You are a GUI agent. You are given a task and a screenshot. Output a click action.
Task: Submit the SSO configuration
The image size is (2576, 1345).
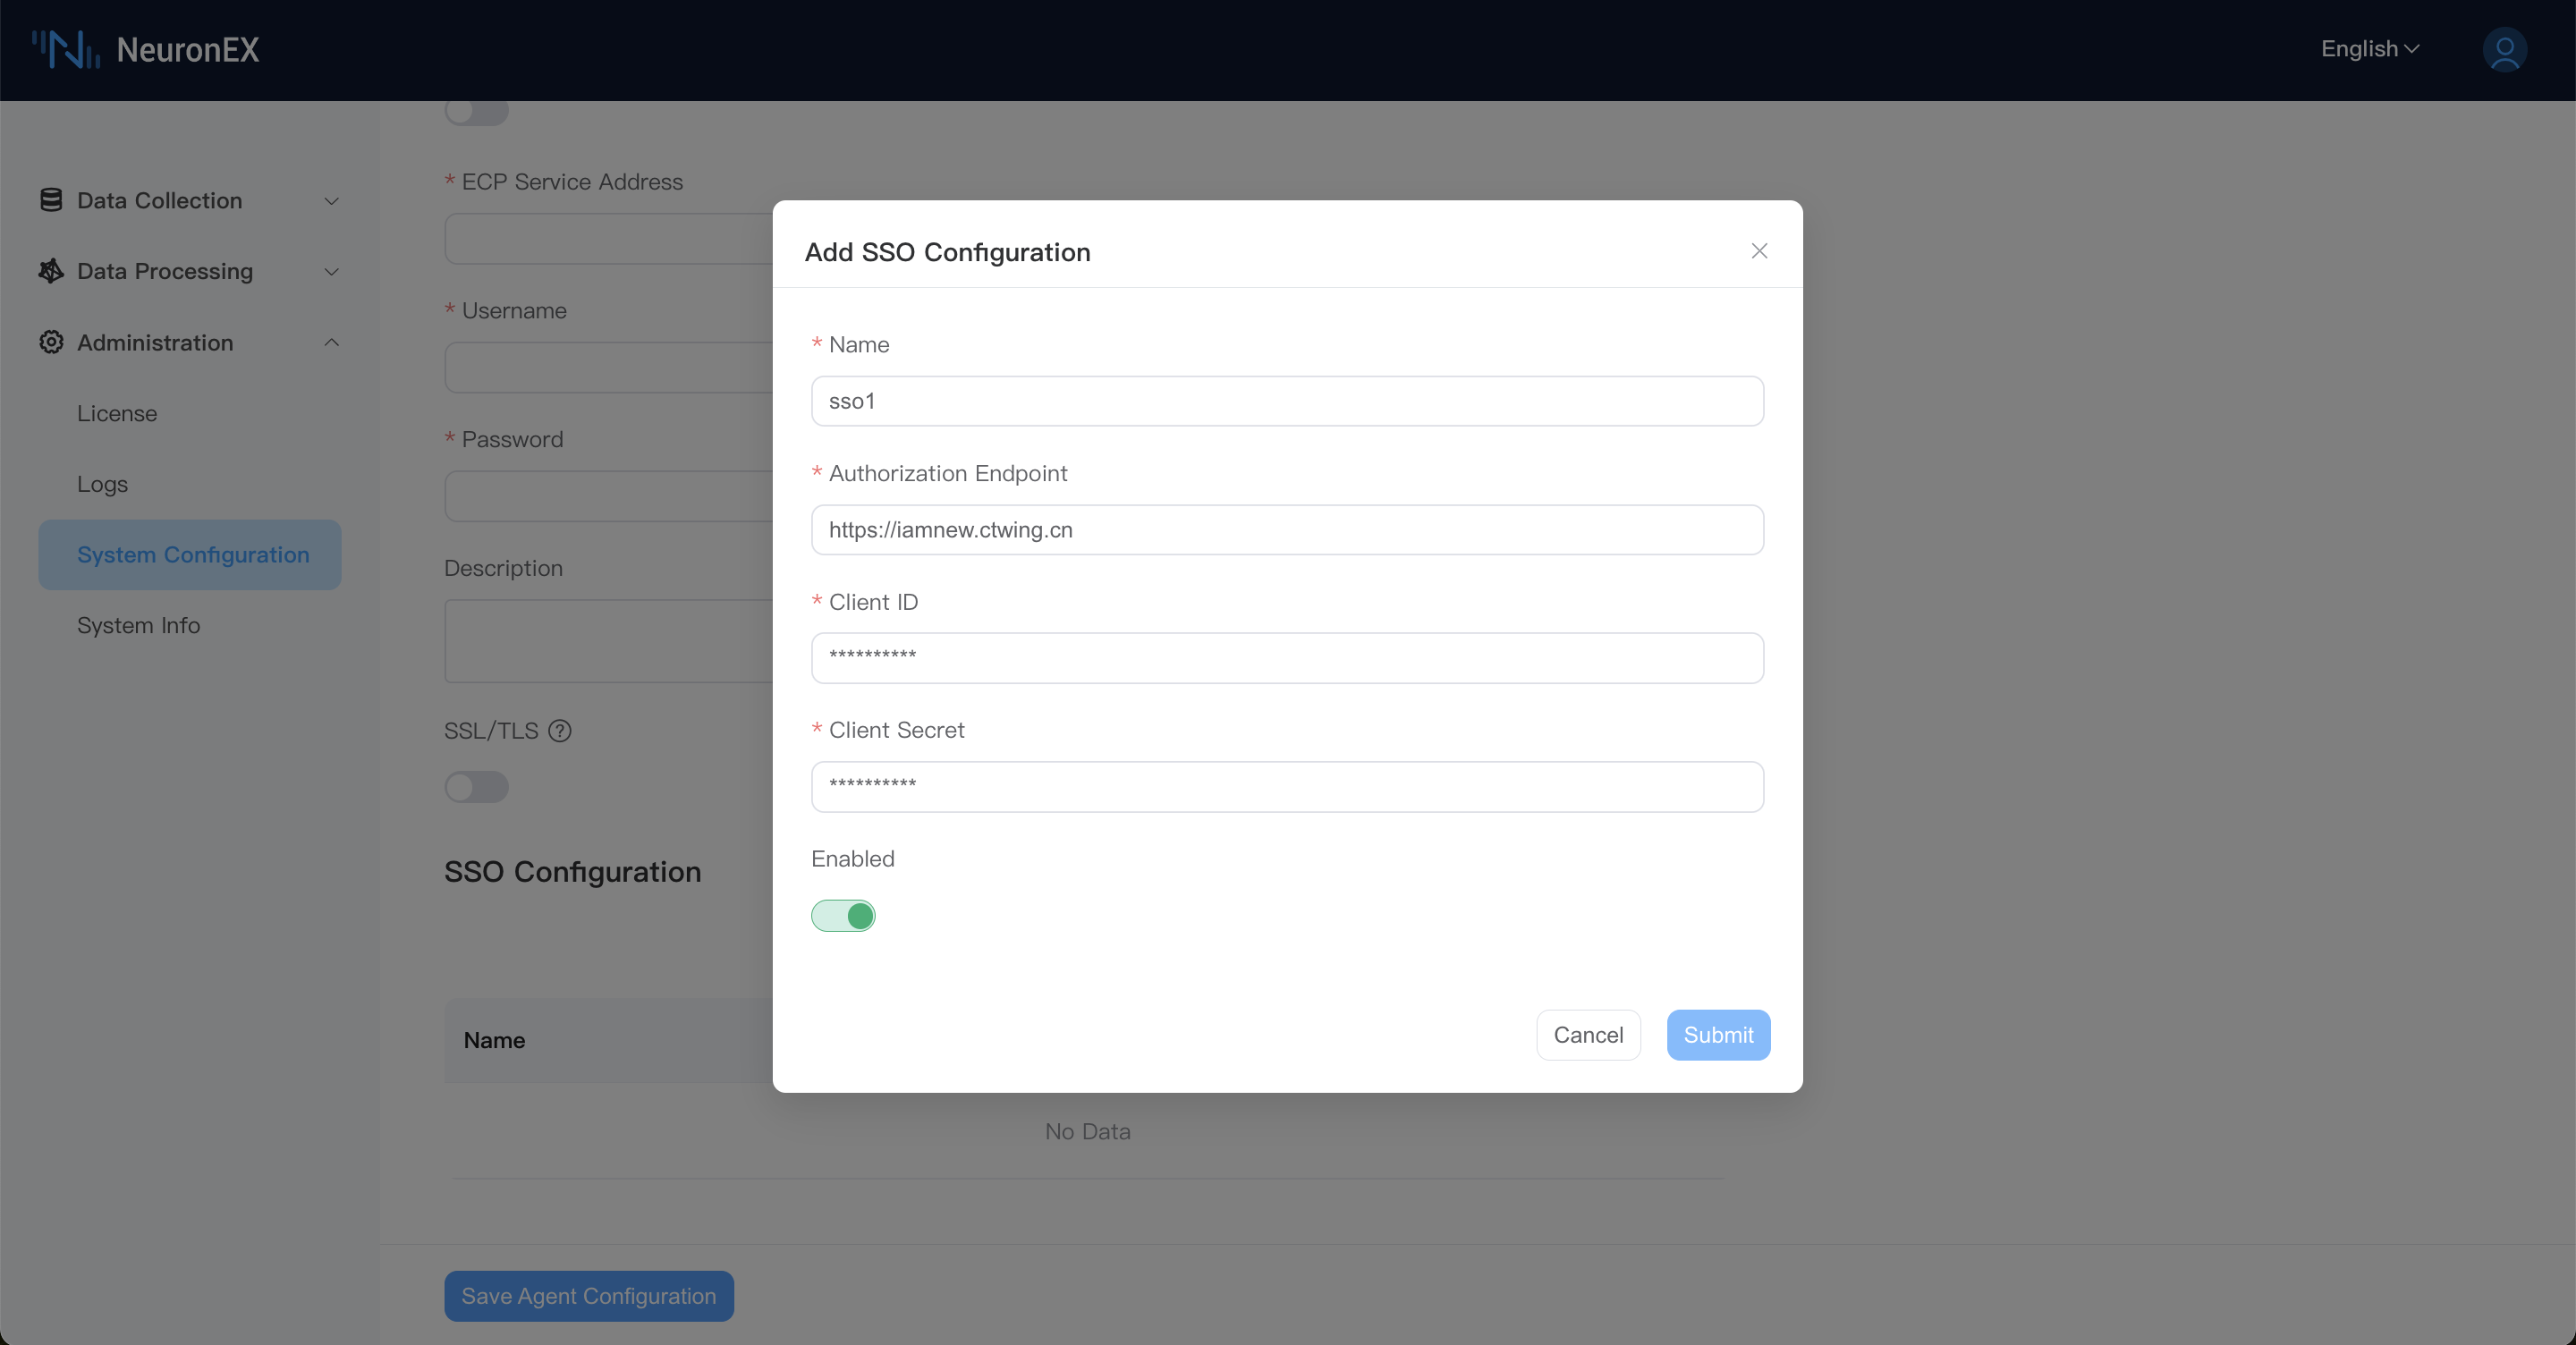tap(1717, 1035)
